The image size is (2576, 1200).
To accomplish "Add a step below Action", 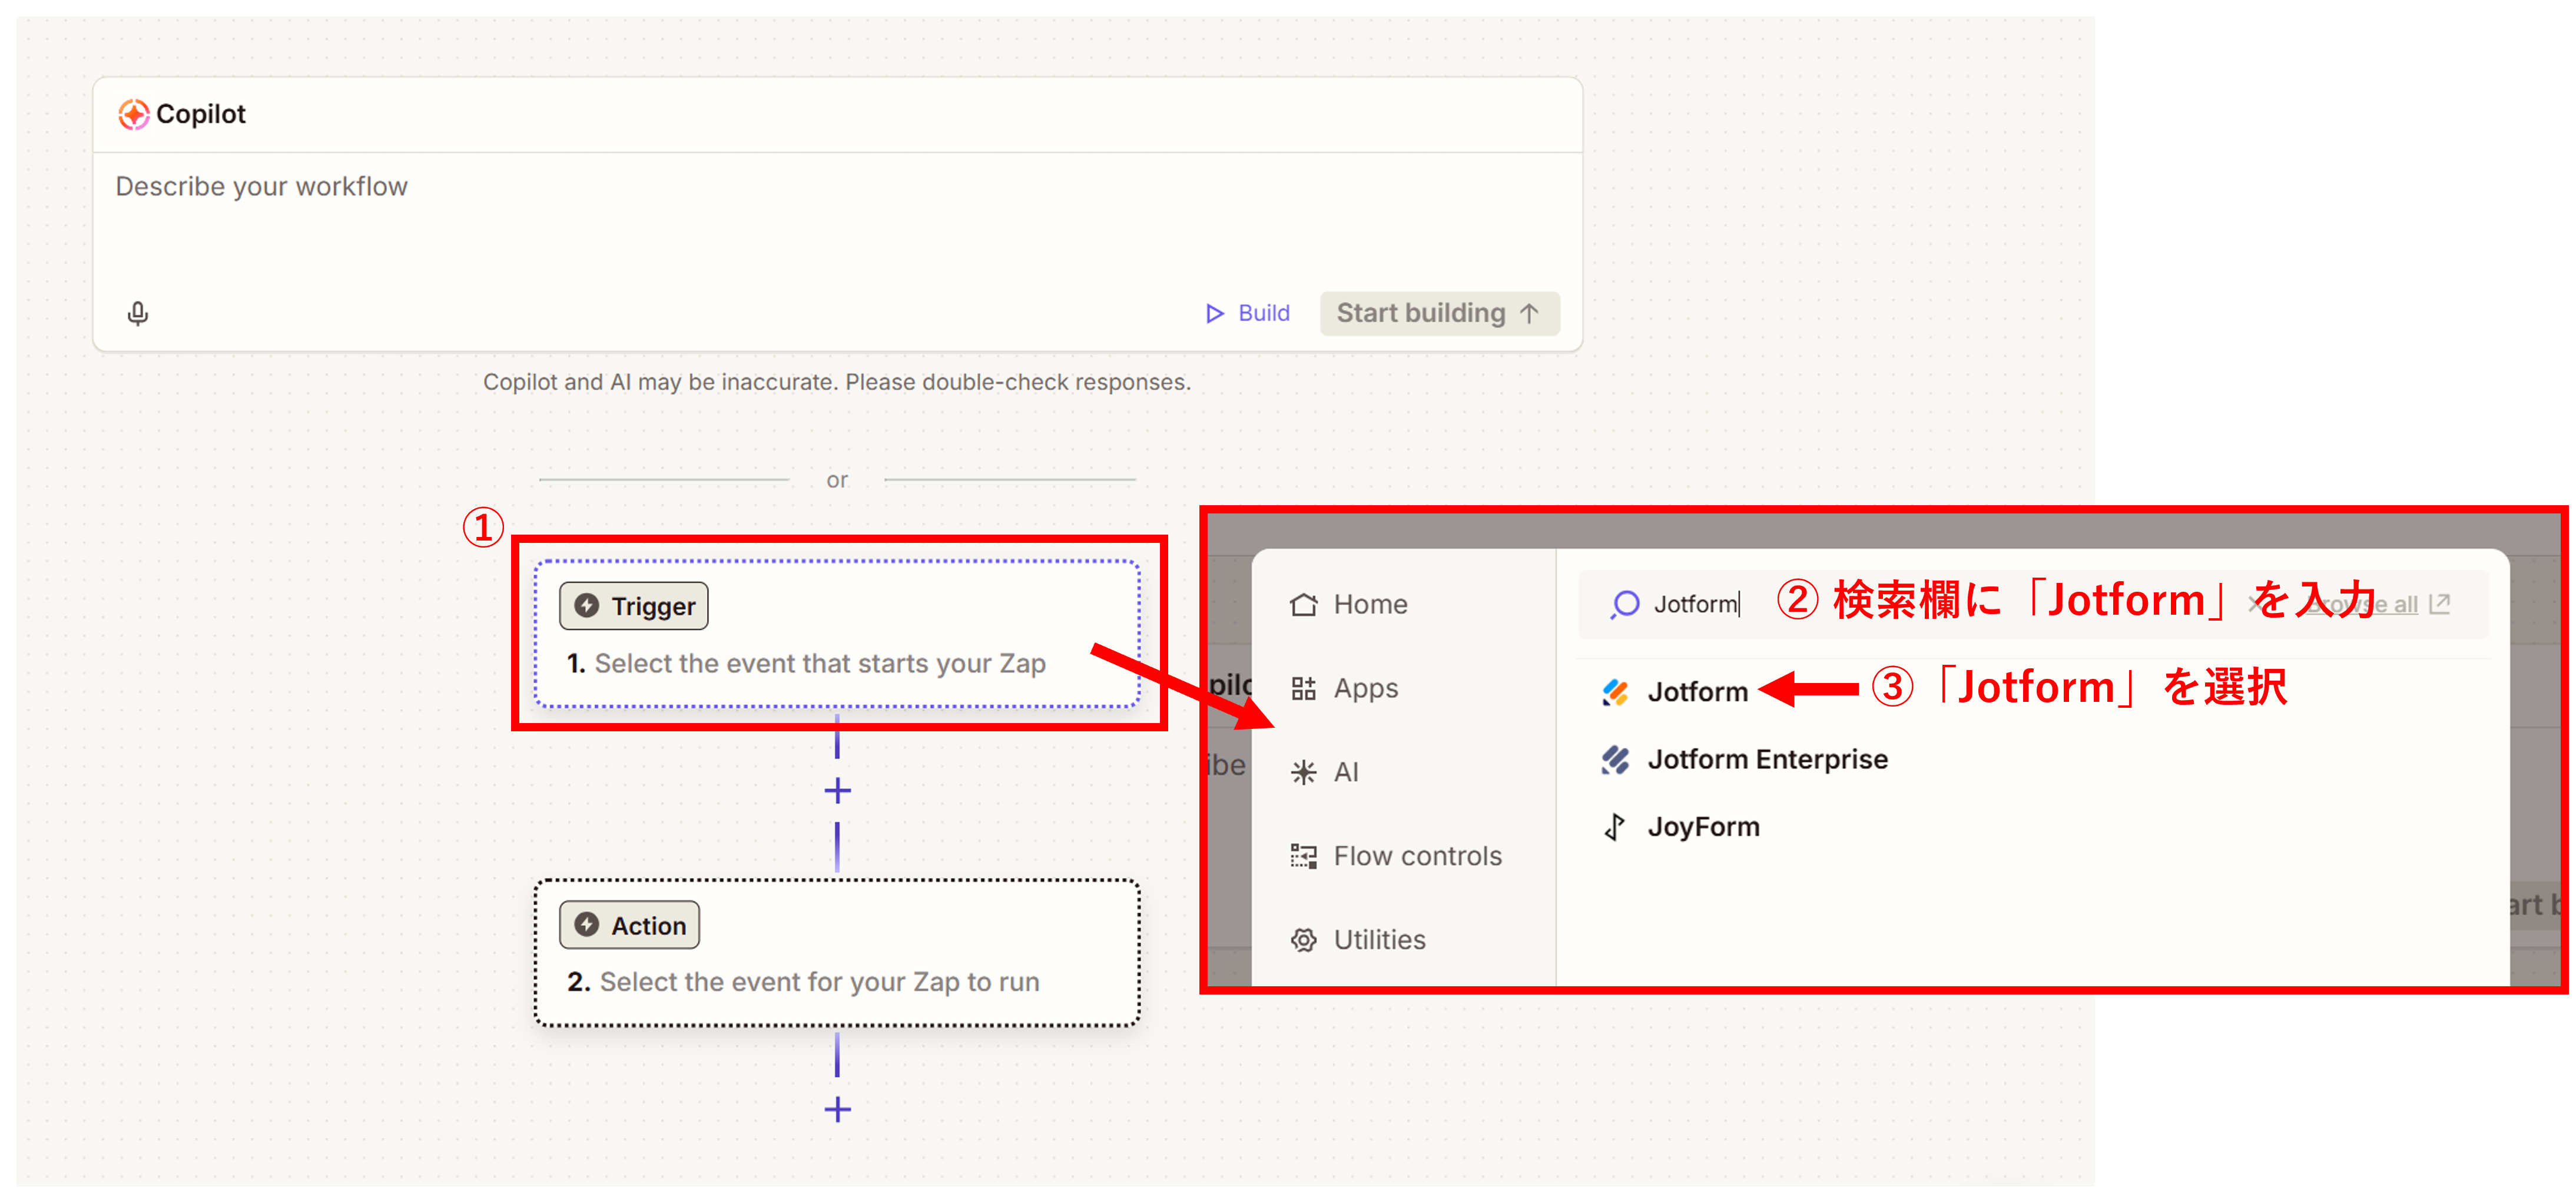I will (x=837, y=1109).
